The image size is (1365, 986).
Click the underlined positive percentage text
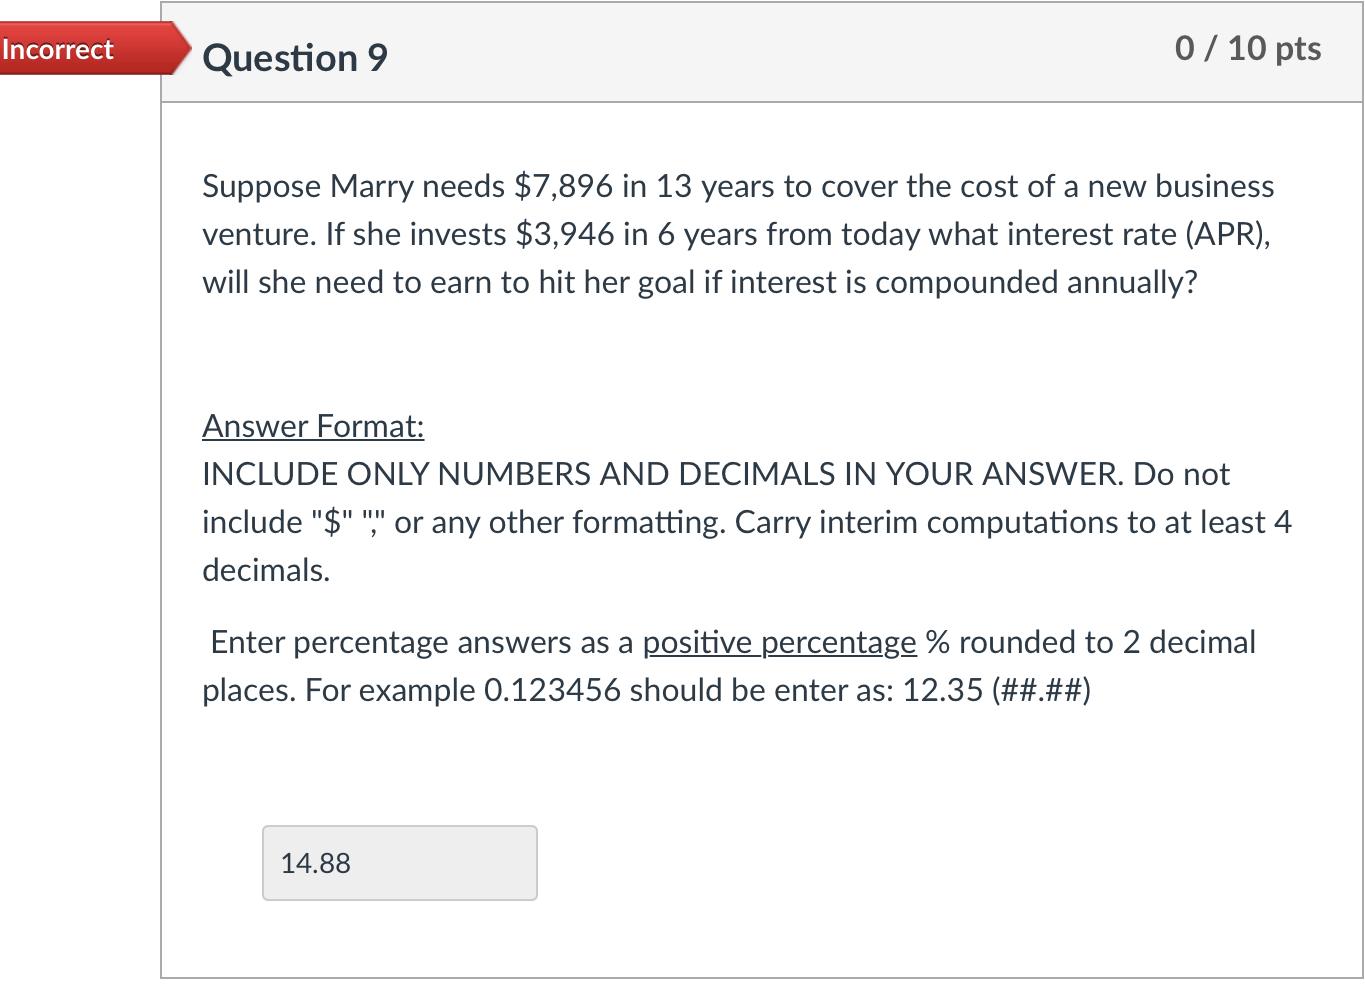point(779,642)
